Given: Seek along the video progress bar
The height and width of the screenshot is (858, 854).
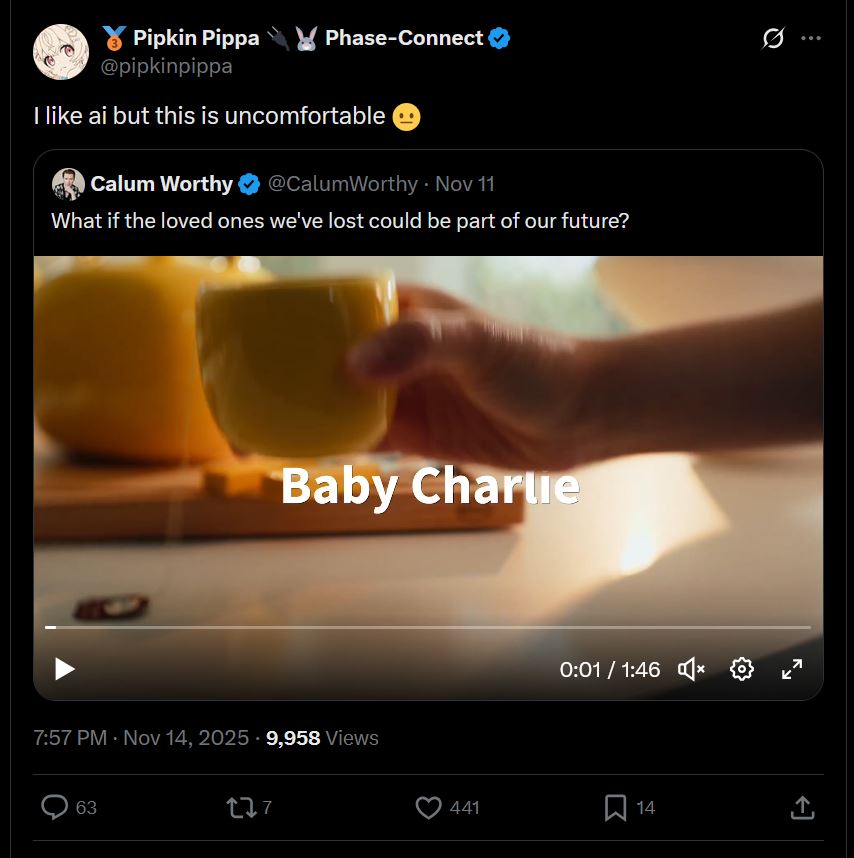Looking at the screenshot, I should [x=428, y=627].
